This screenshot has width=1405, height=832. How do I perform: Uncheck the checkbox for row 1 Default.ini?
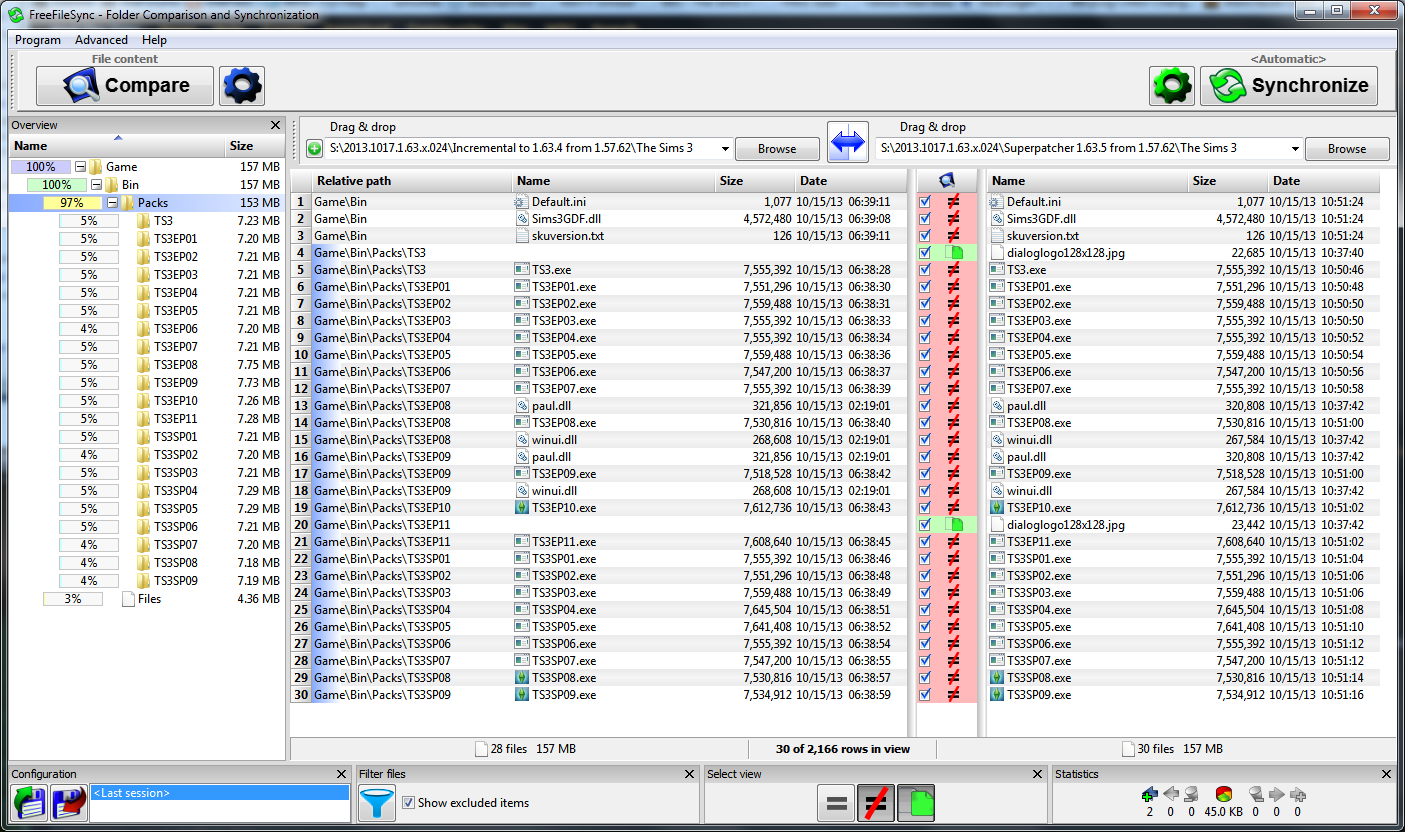coord(925,202)
